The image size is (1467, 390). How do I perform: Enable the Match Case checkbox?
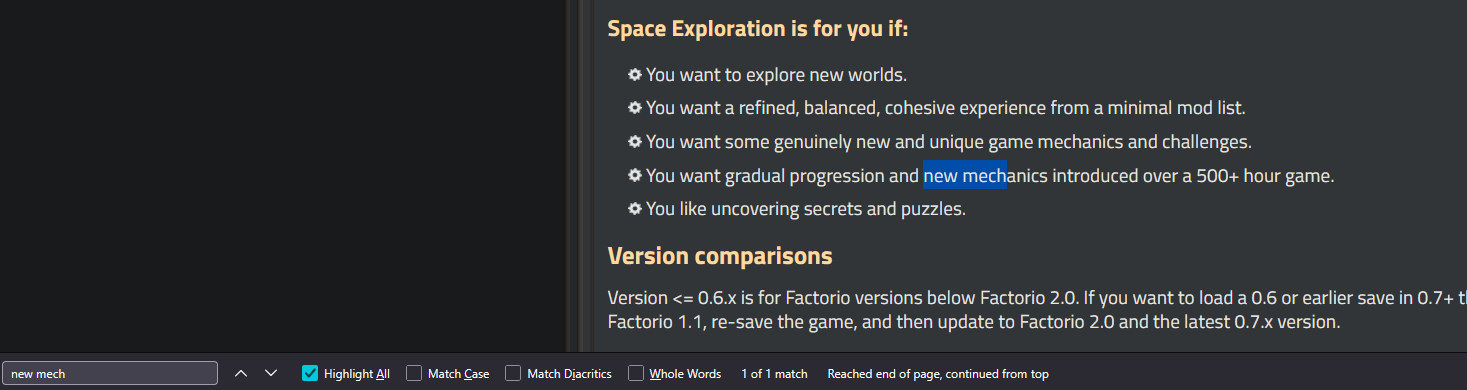point(414,373)
